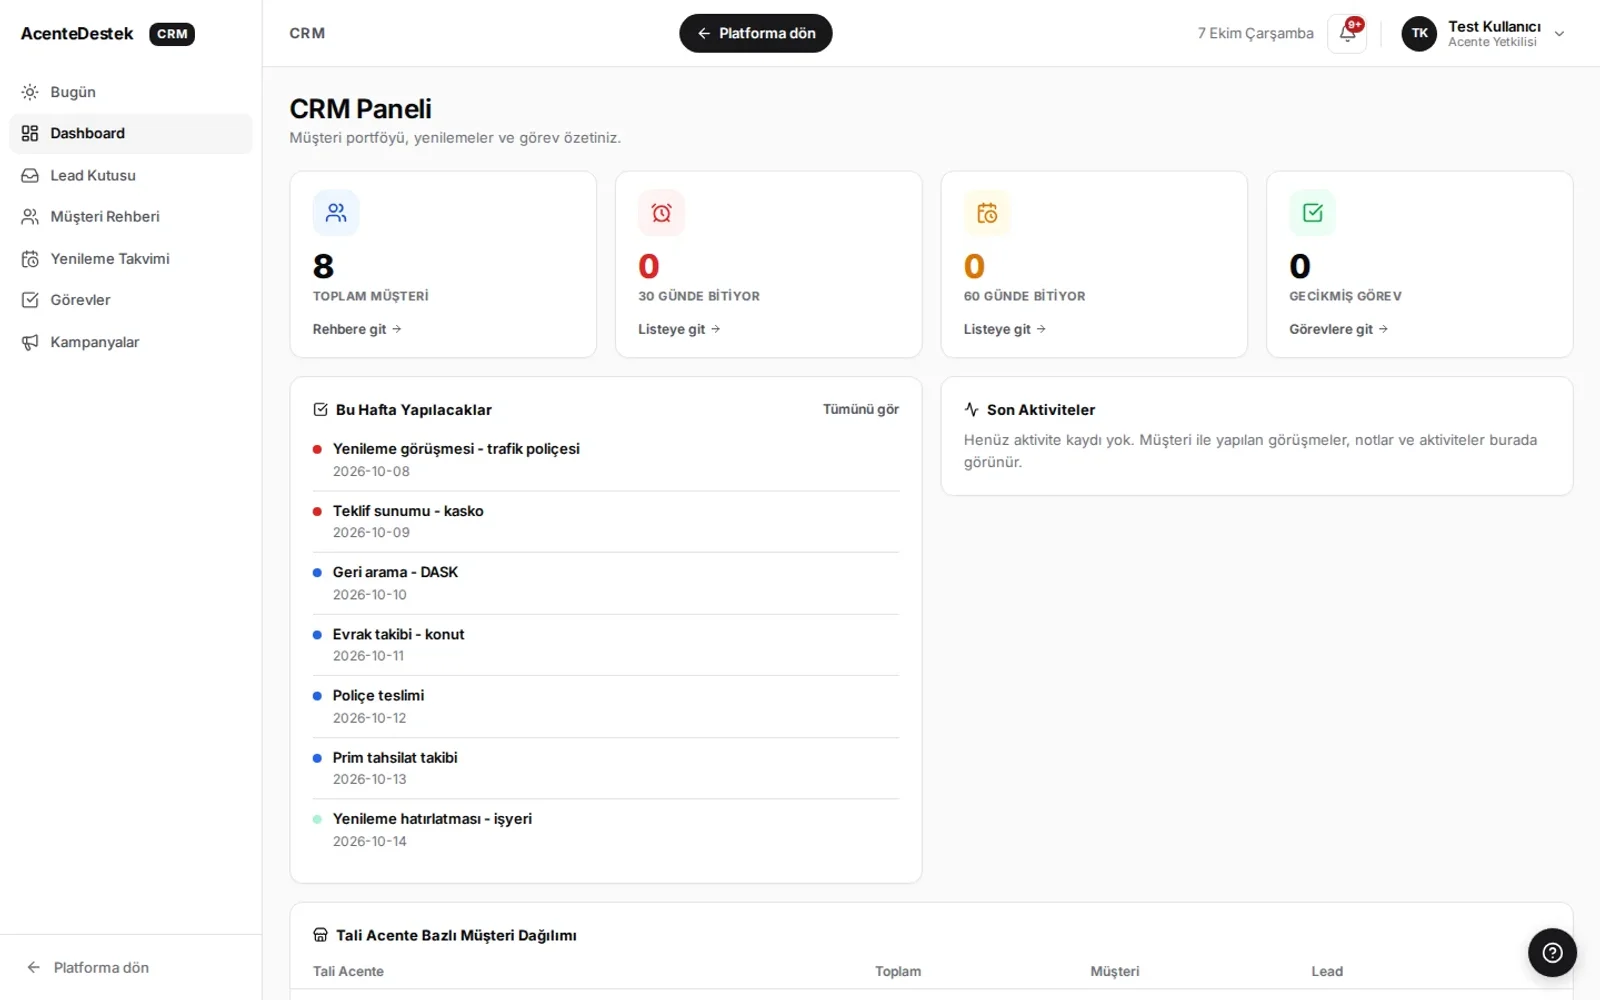Click the 30 Günde Bitiyor alarm icon

(661, 213)
